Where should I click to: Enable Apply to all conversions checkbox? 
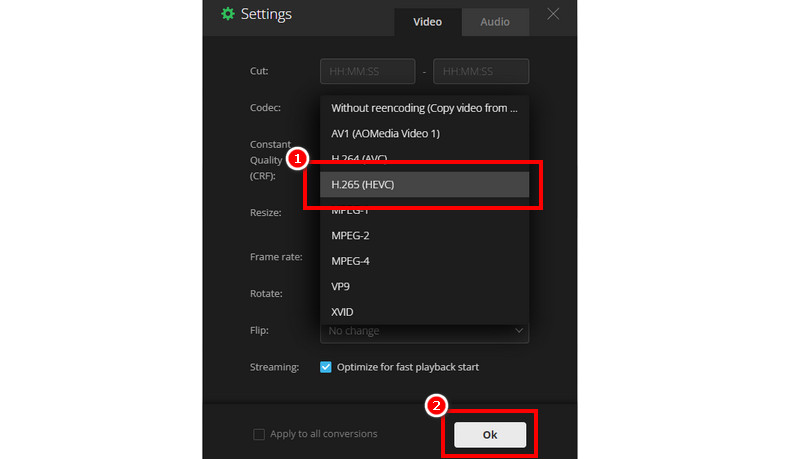[x=259, y=434]
